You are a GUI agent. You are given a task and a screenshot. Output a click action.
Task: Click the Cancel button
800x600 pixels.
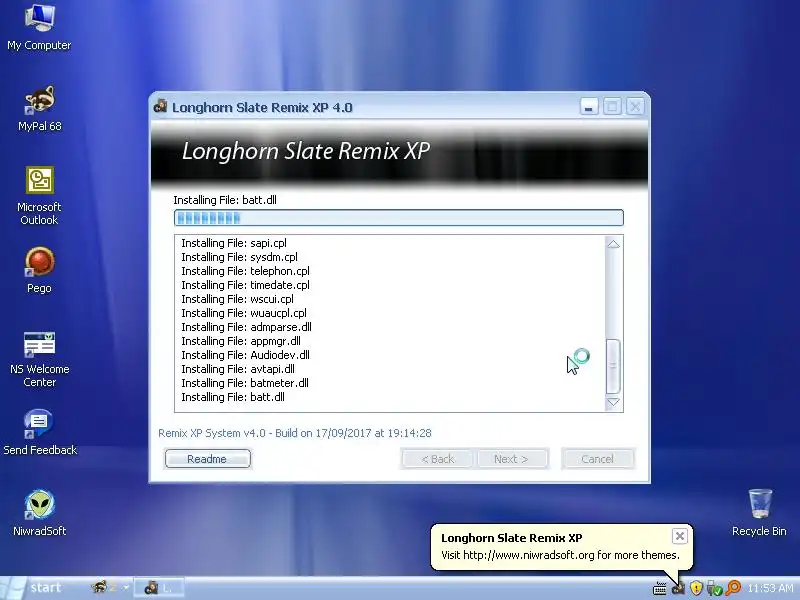pyautogui.click(x=597, y=459)
